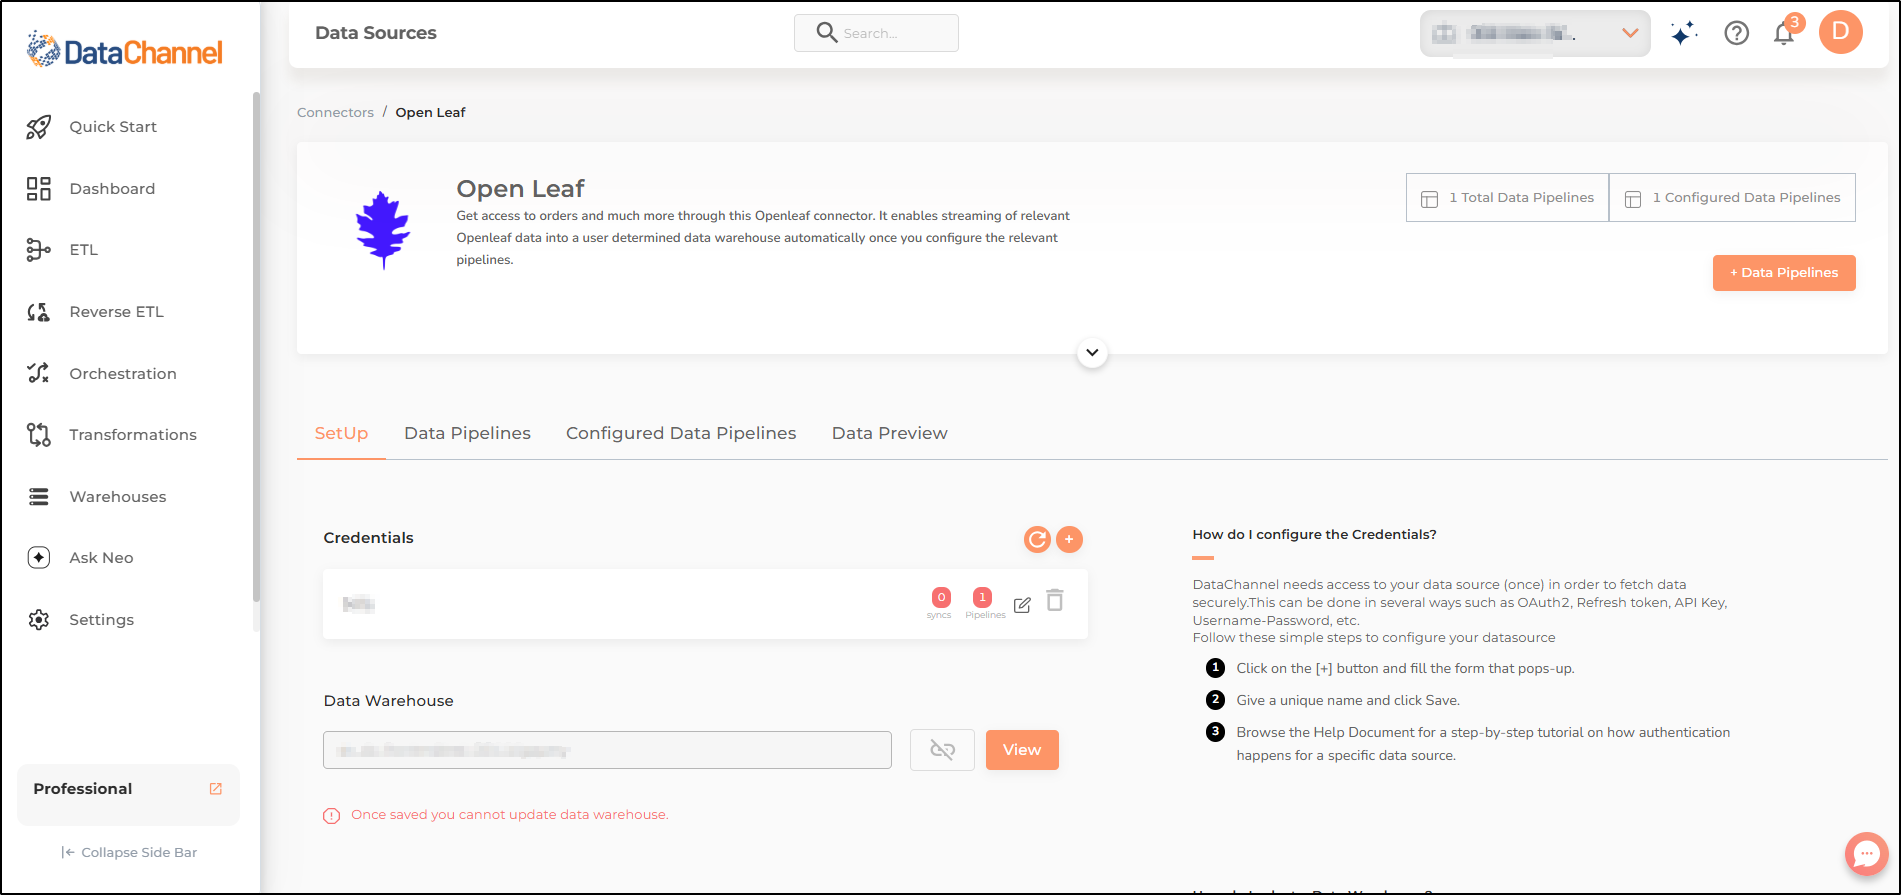The image size is (1901, 895).
Task: Click 1 Configured Data Pipelines box
Action: (1732, 198)
